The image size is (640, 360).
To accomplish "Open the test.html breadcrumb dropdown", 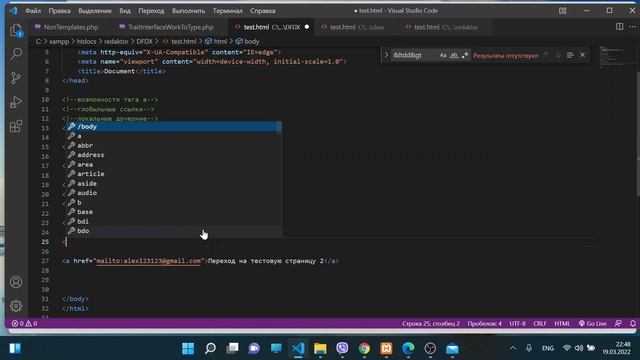I will (180, 41).
